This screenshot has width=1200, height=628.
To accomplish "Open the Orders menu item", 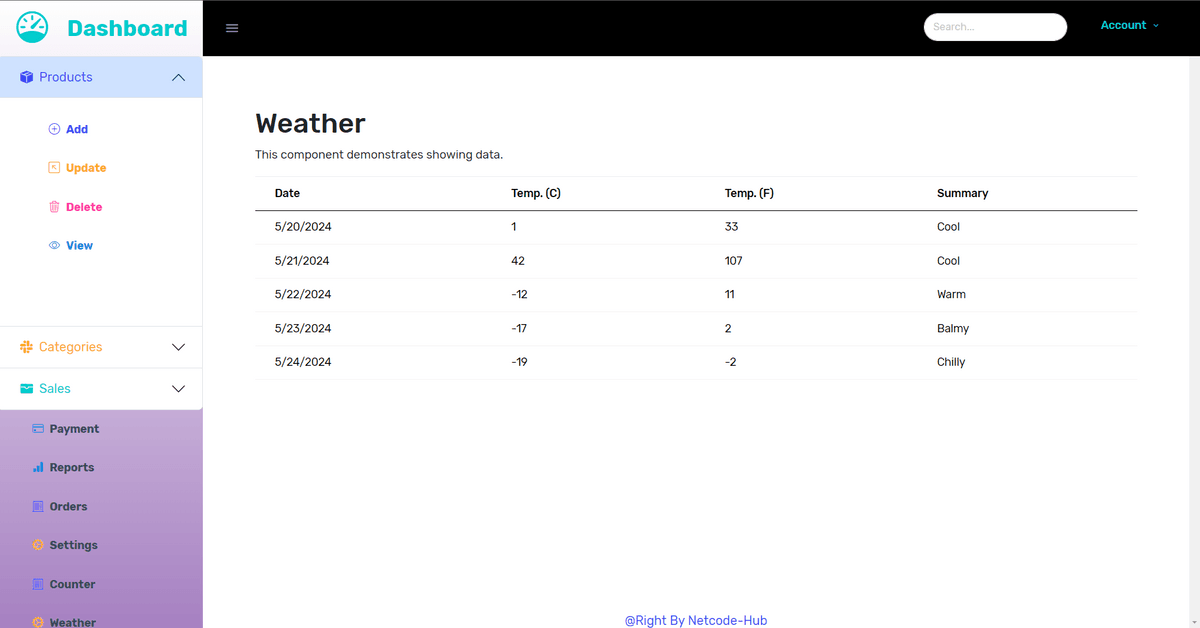I will click(68, 507).
